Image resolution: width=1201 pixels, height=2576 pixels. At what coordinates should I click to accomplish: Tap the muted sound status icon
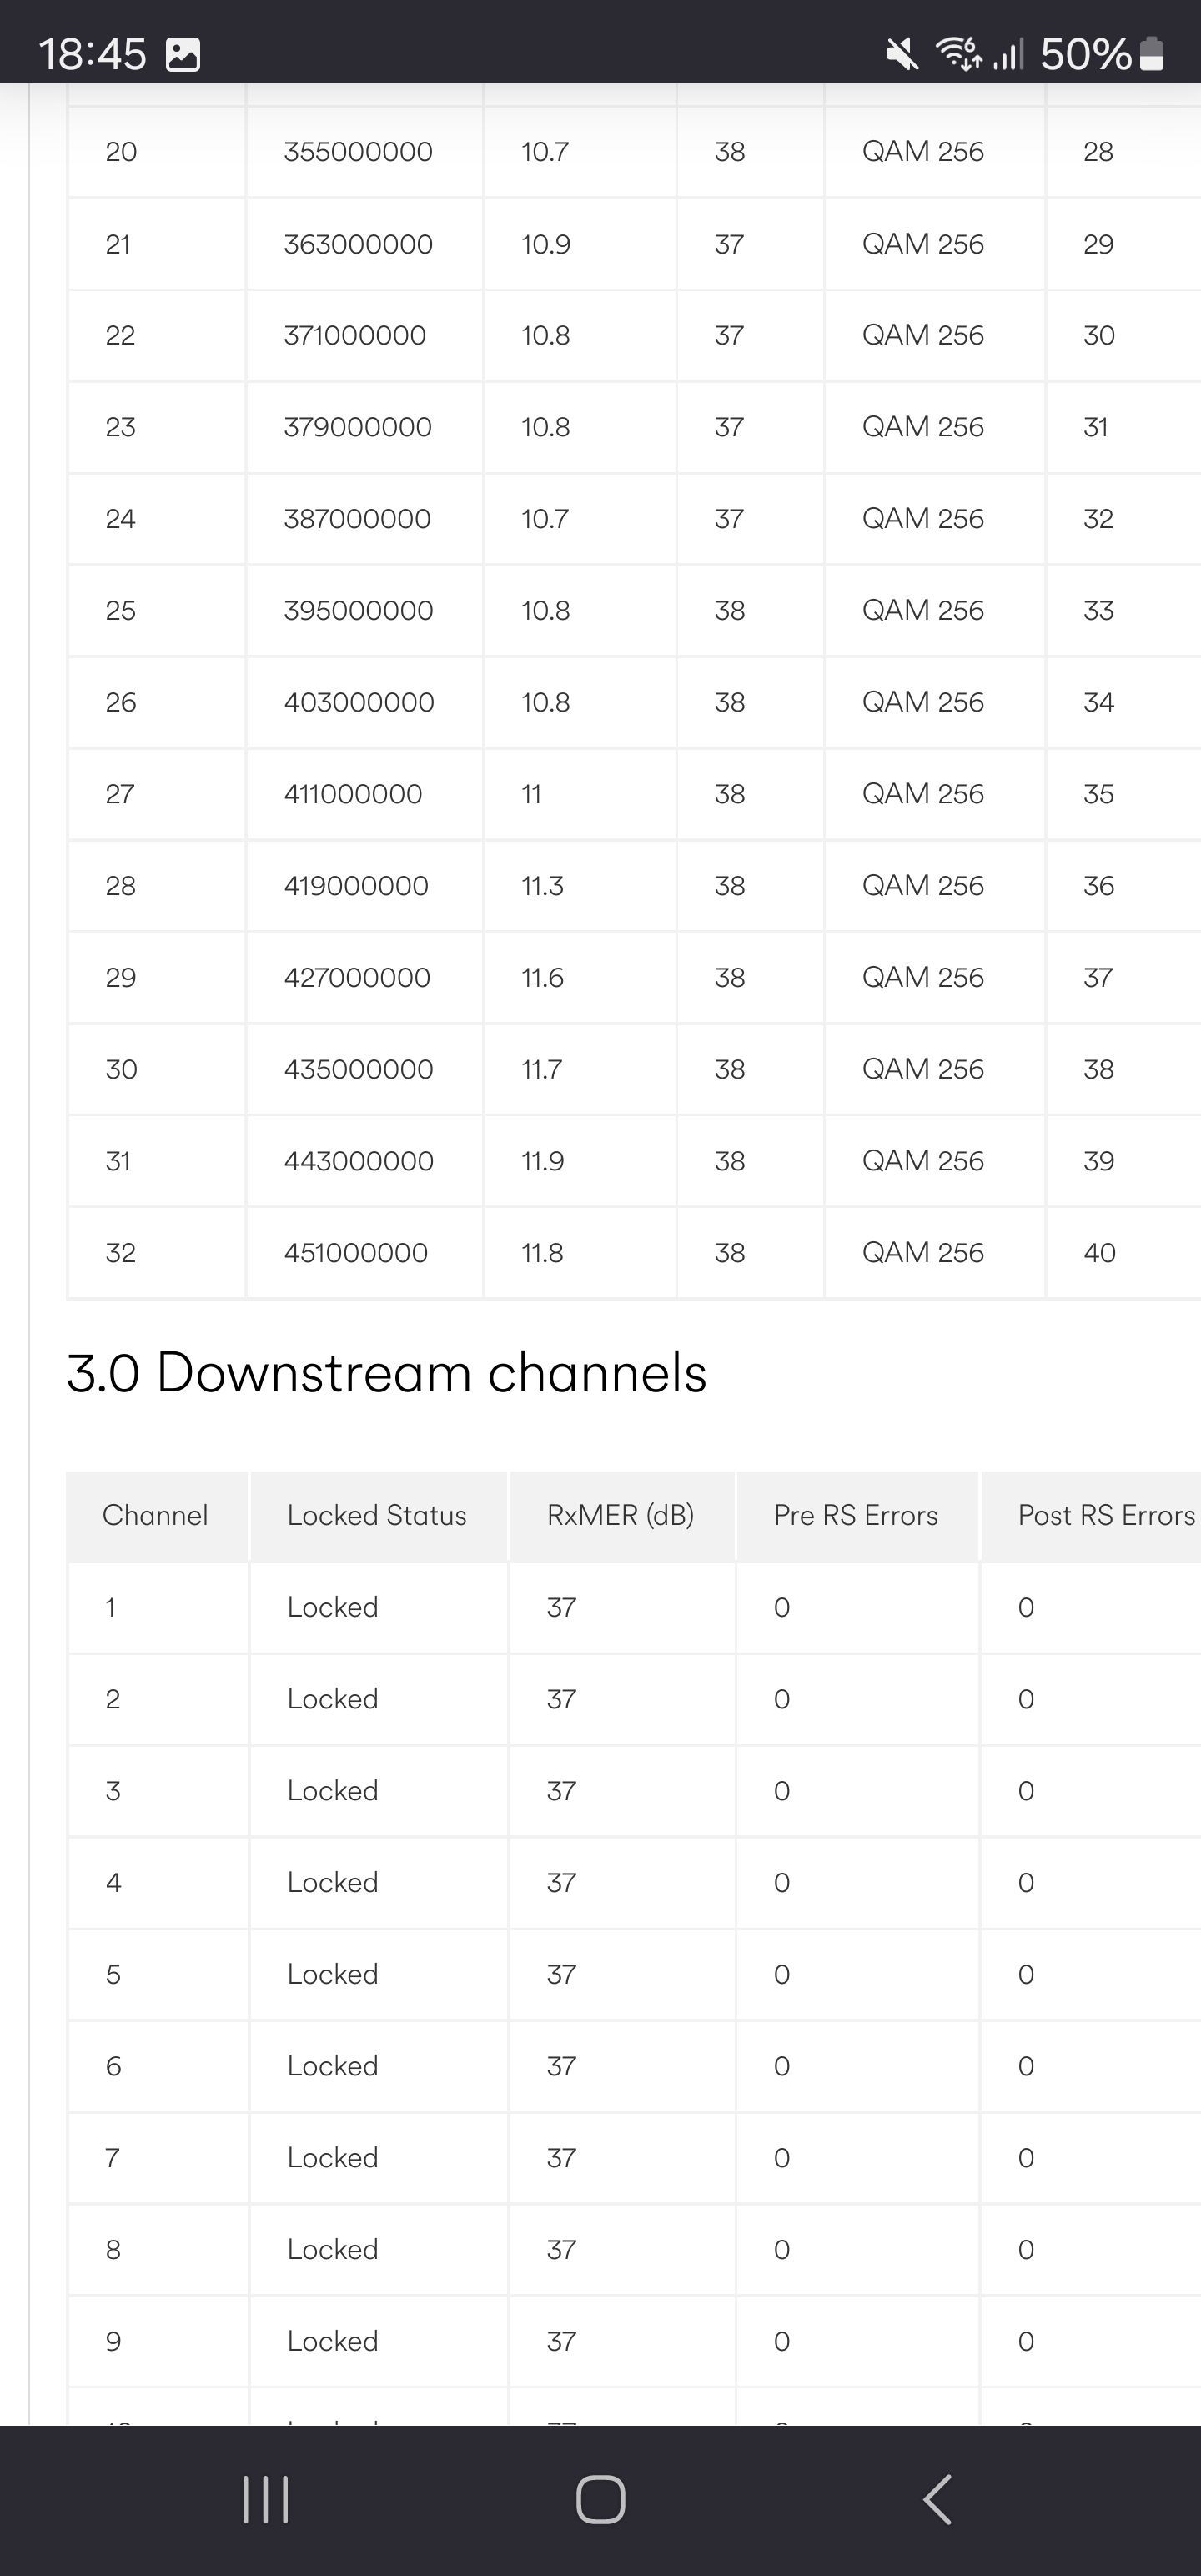(901, 54)
